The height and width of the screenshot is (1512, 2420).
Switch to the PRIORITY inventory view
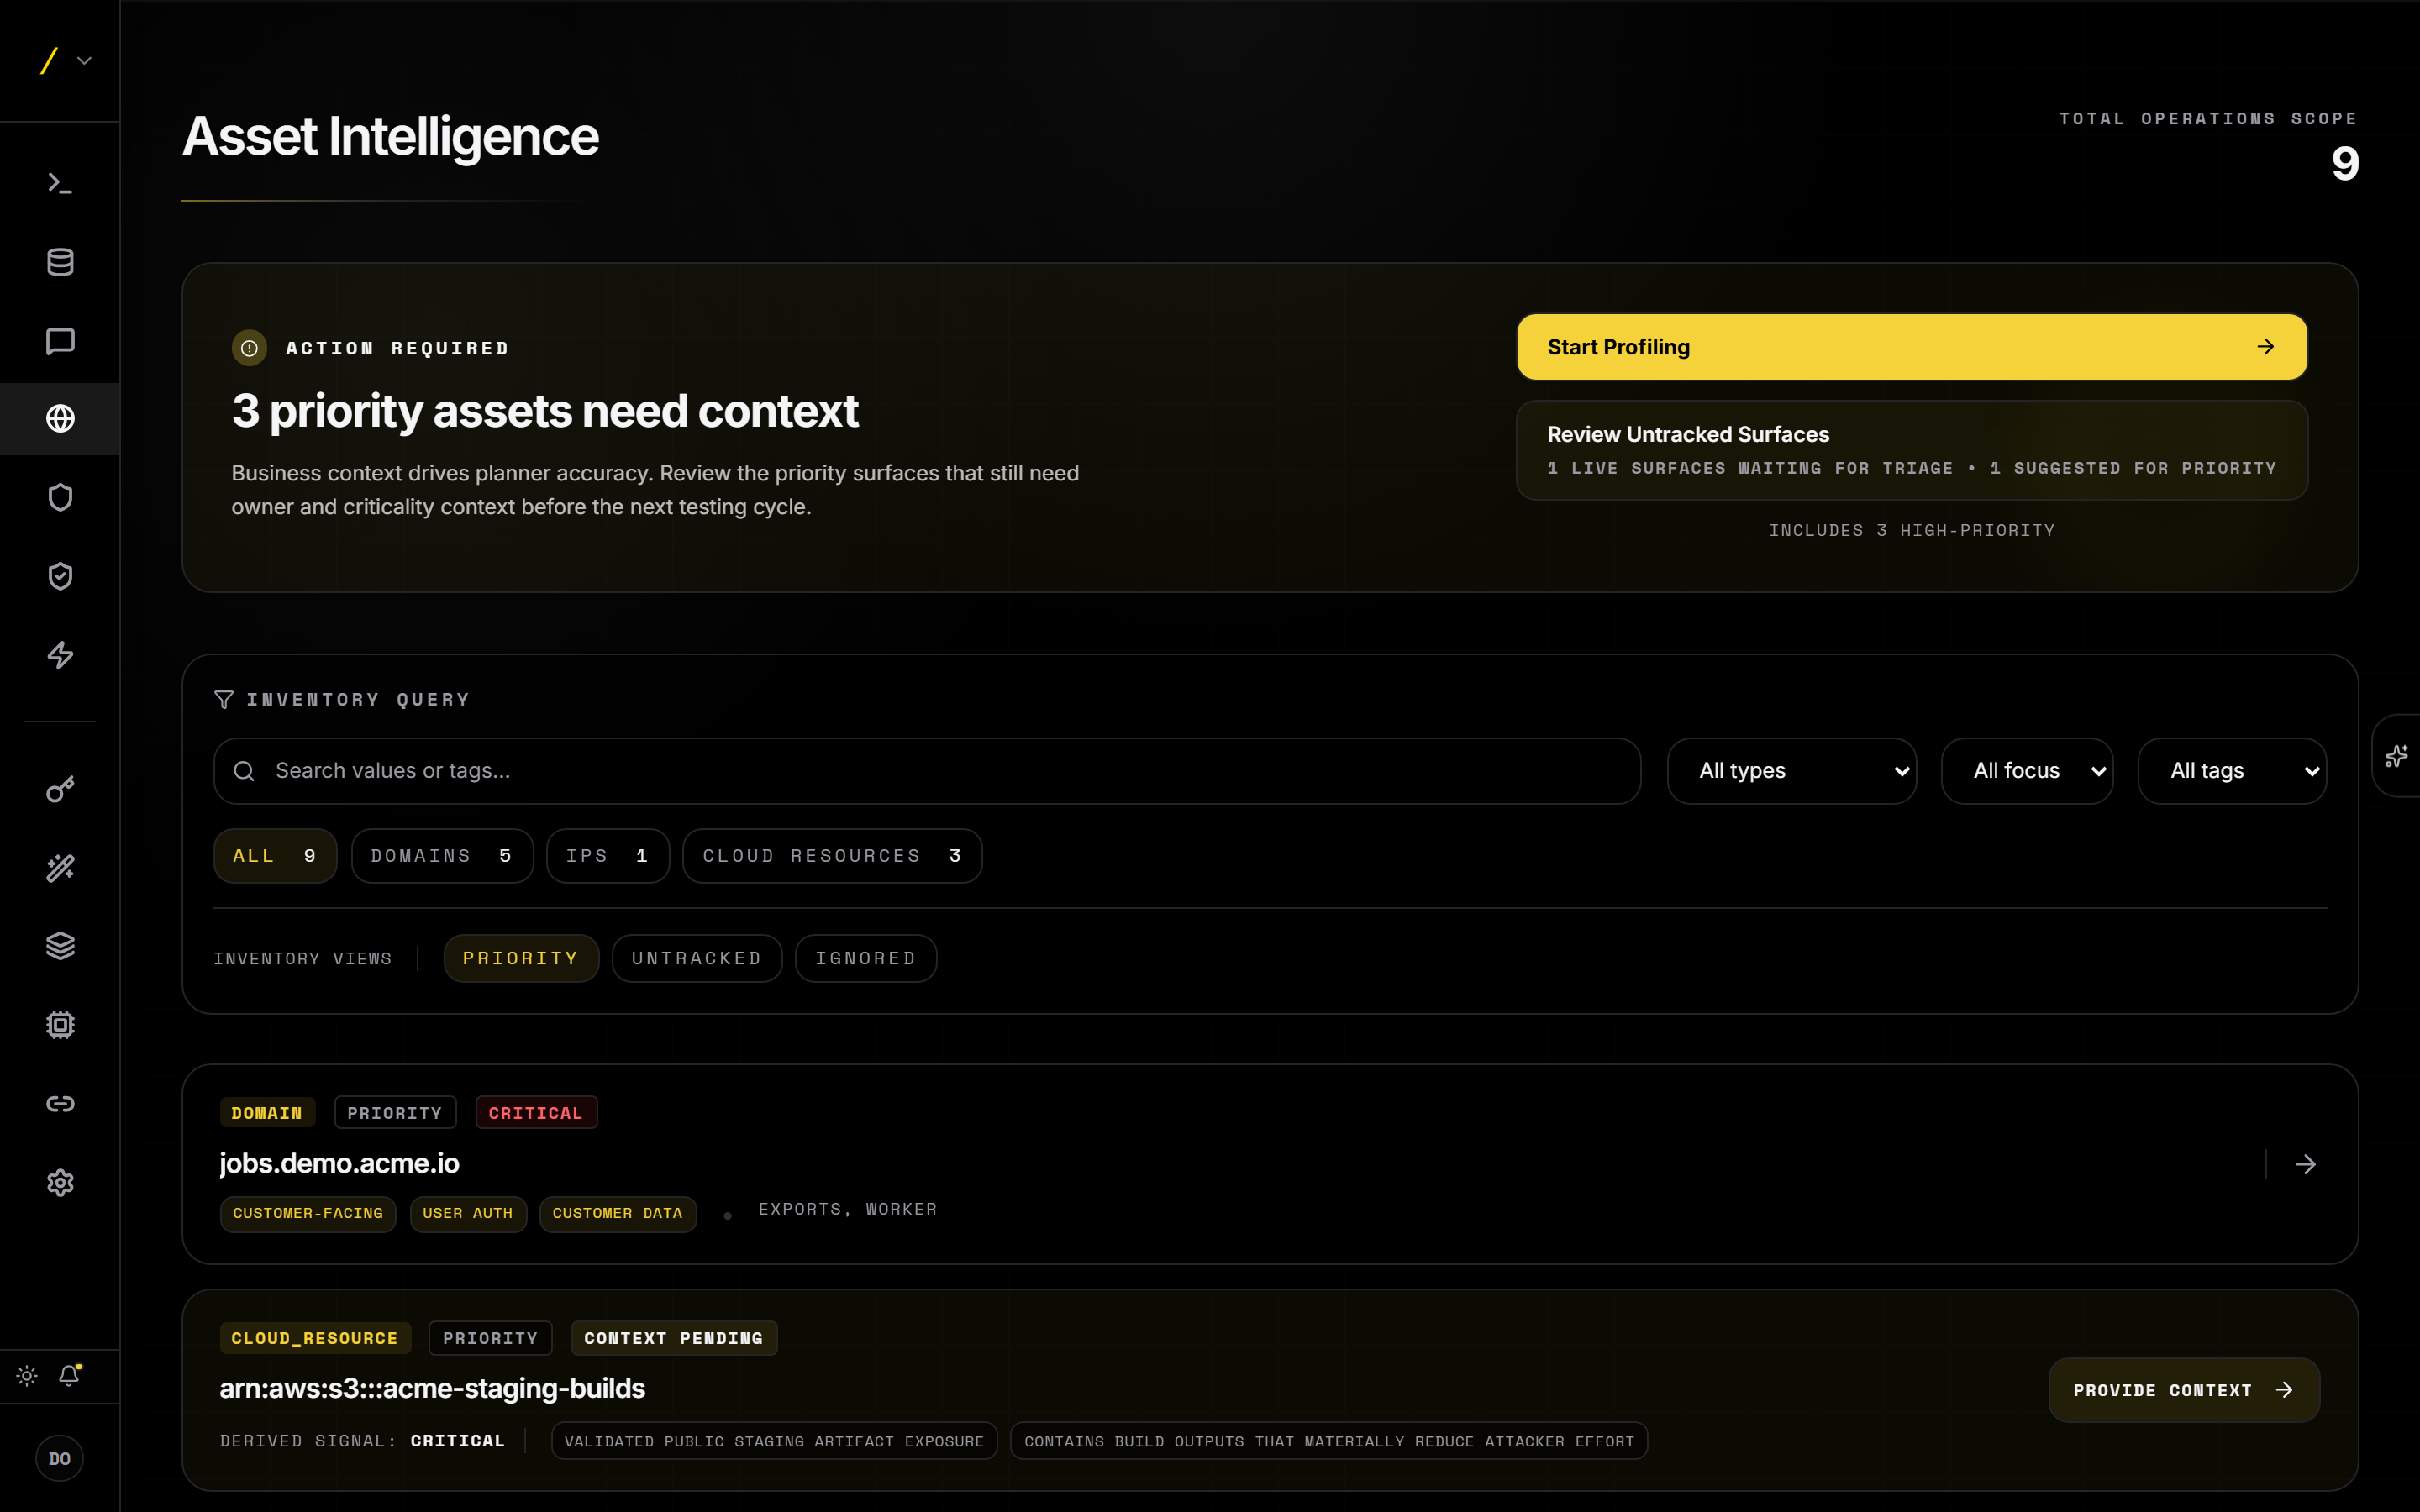tap(521, 959)
